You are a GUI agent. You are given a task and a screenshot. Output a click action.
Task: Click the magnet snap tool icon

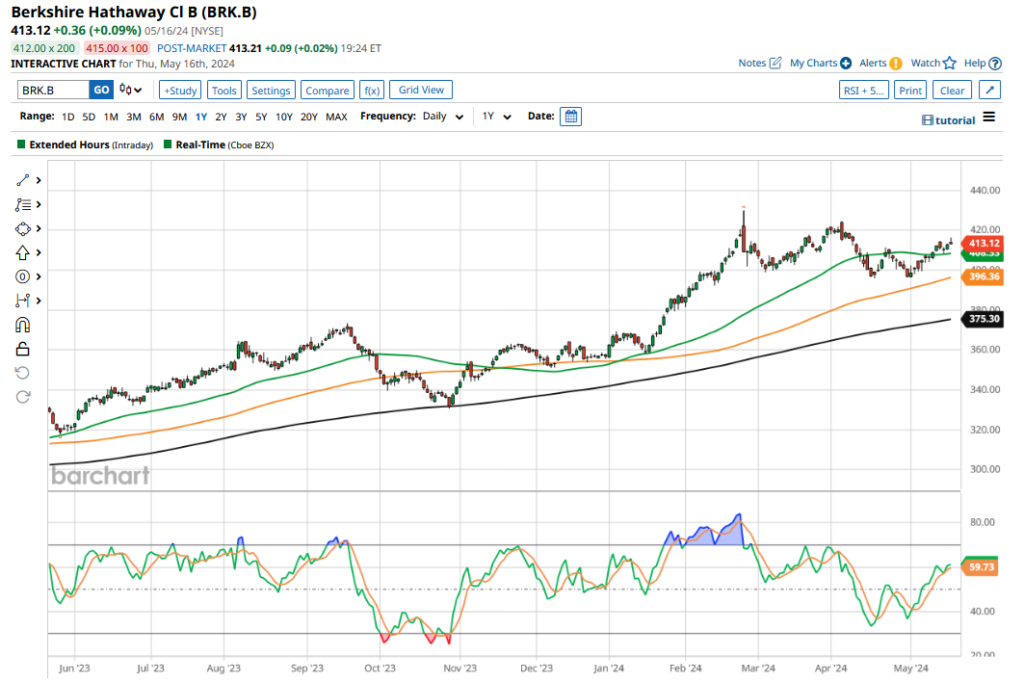[x=23, y=324]
